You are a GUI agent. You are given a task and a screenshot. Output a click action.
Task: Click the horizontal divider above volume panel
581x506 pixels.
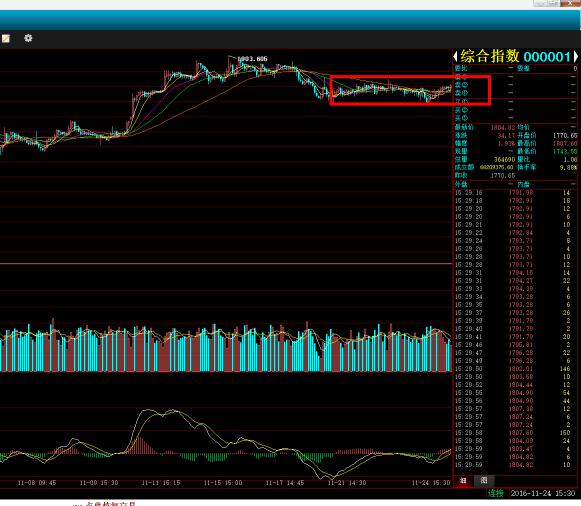(x=226, y=264)
